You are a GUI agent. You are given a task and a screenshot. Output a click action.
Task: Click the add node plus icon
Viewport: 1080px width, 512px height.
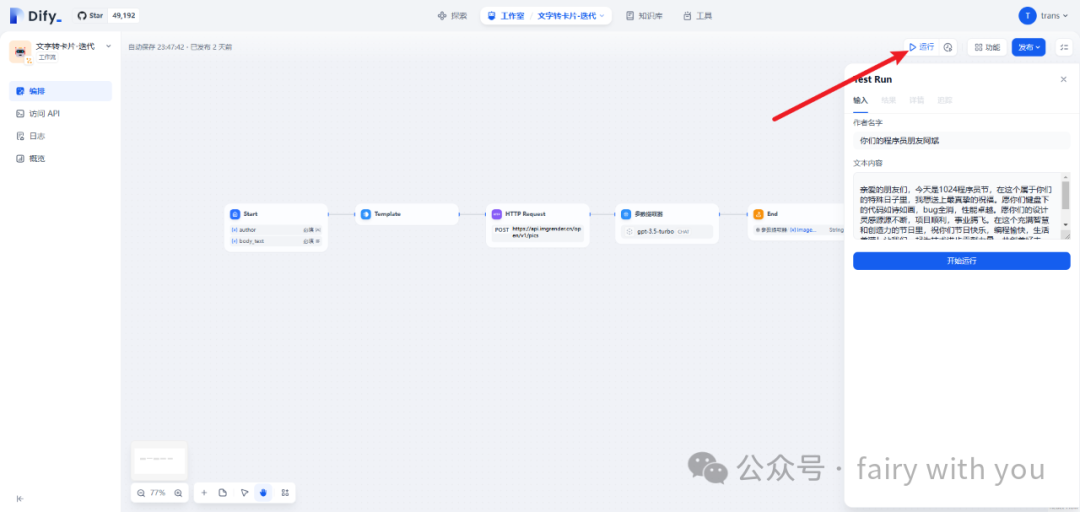coord(204,493)
